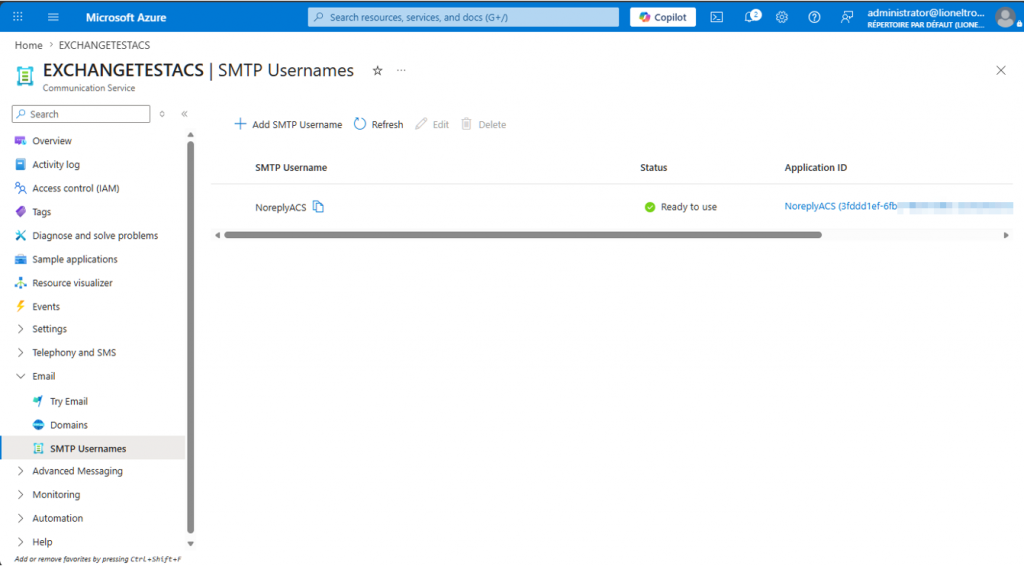Viewport: 1024px width, 566px height.
Task: Click the Communication Service resource icon
Action: tap(25, 76)
